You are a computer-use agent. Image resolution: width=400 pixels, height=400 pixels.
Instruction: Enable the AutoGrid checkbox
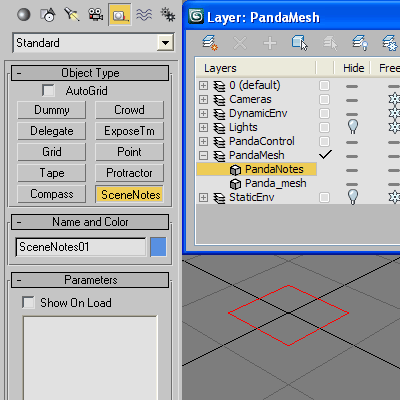click(49, 91)
